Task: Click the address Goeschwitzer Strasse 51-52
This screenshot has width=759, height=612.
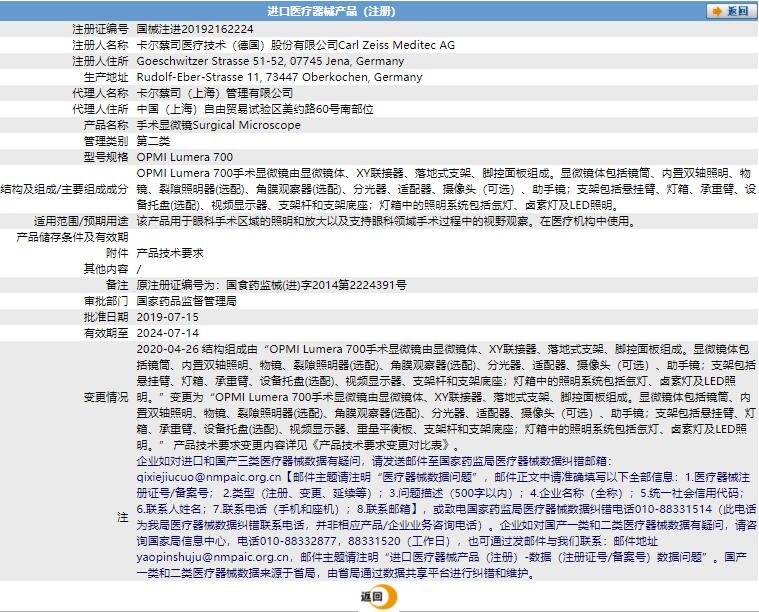Action: pos(210,61)
